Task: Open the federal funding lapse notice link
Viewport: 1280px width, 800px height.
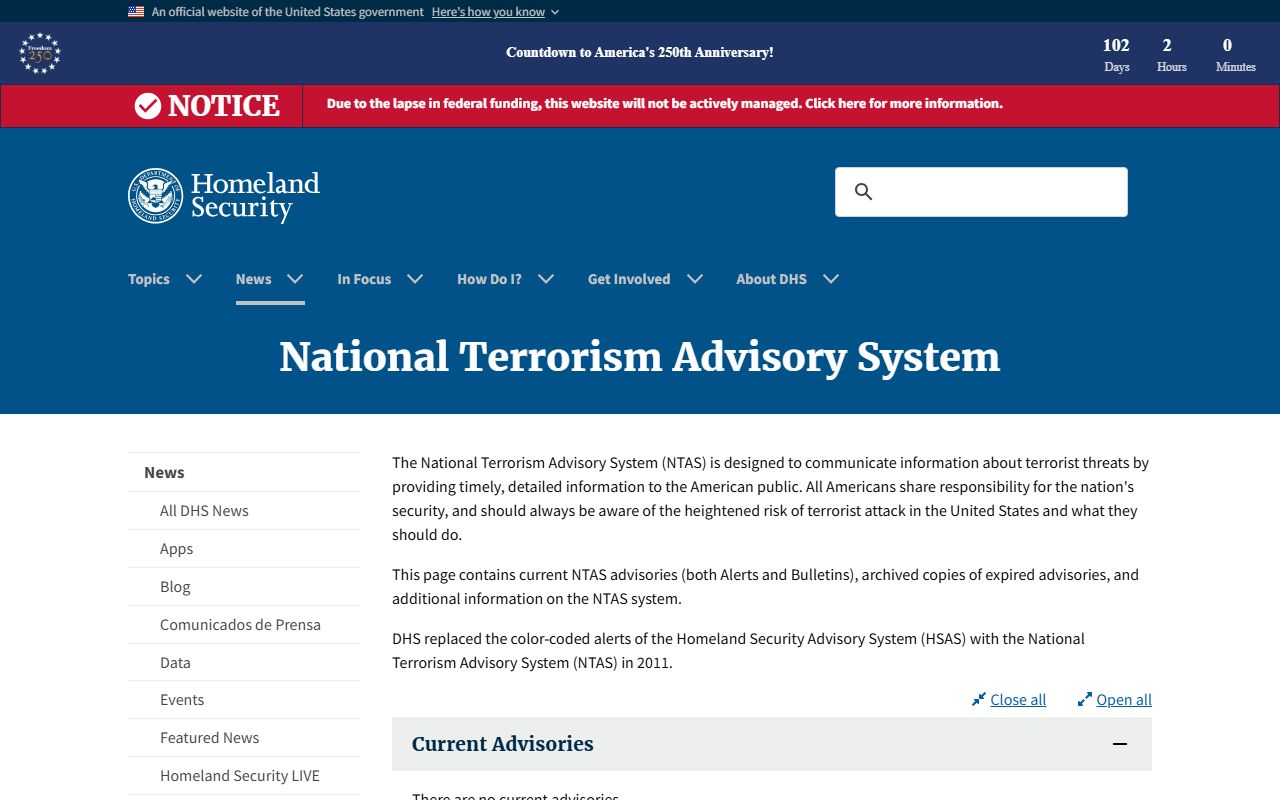Action: point(664,104)
